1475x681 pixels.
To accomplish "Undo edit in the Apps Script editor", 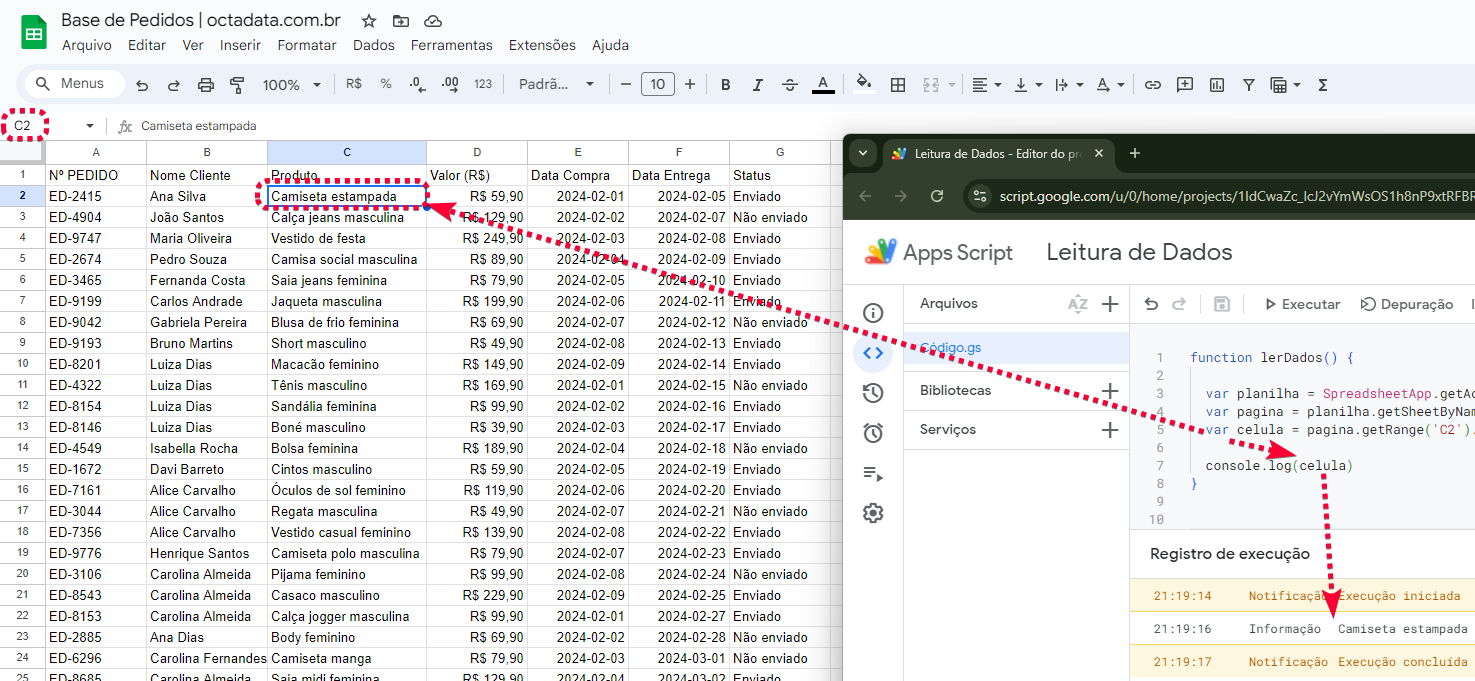I will pos(1151,304).
